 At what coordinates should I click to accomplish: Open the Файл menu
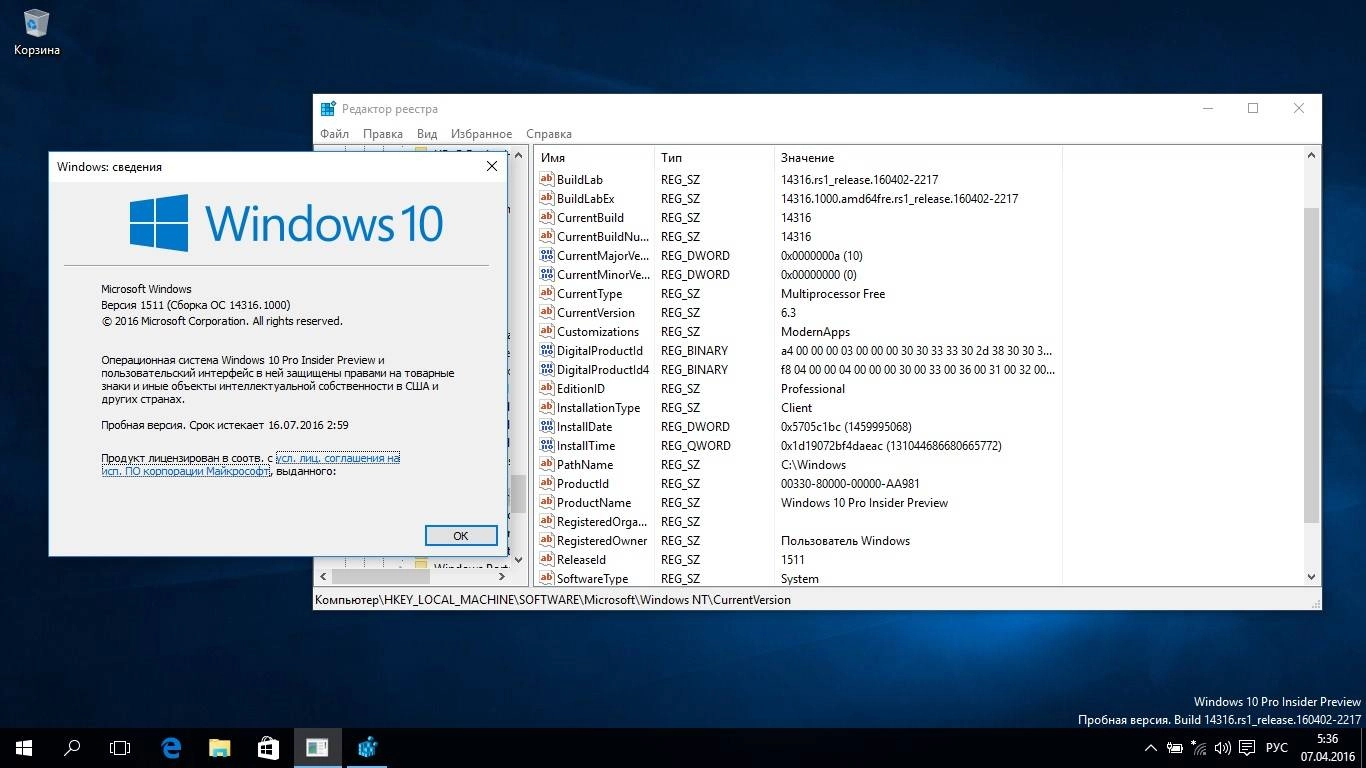tap(334, 133)
